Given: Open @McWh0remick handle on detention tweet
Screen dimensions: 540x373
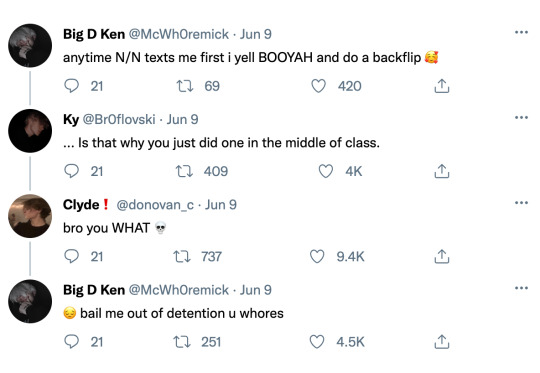Looking at the screenshot, I should point(179,290).
